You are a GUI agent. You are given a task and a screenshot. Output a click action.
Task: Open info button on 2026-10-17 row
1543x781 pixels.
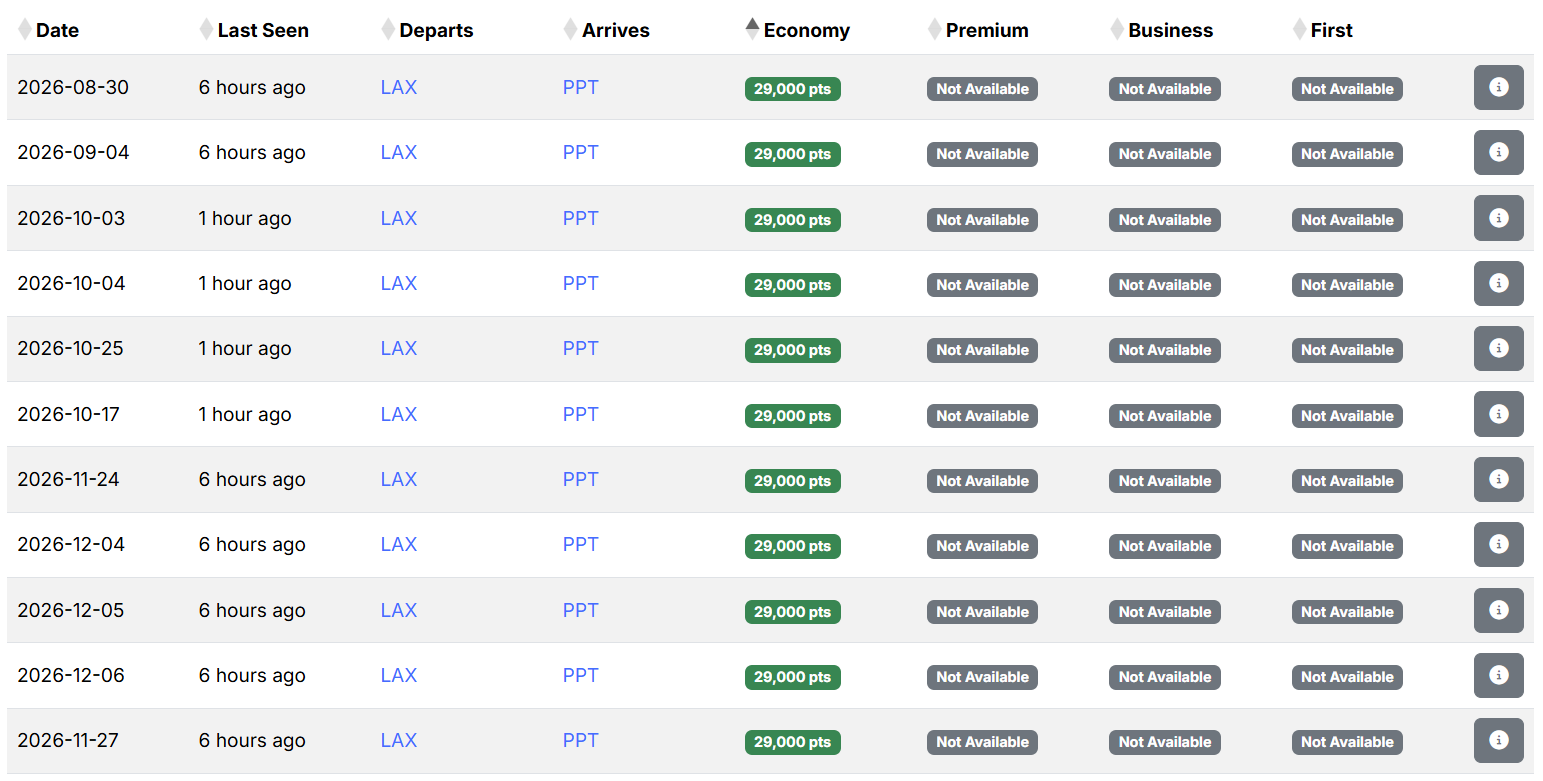1498,414
